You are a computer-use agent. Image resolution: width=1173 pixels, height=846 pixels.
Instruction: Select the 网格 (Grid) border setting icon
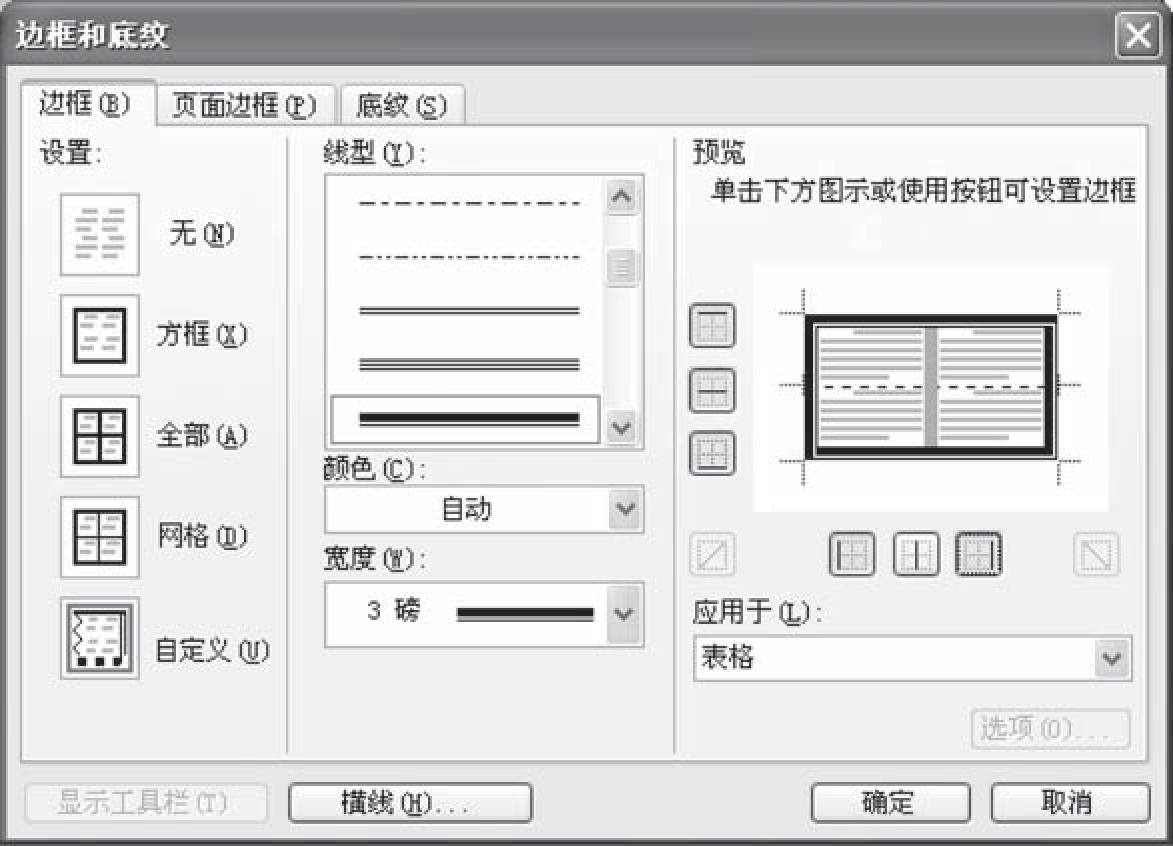point(99,537)
